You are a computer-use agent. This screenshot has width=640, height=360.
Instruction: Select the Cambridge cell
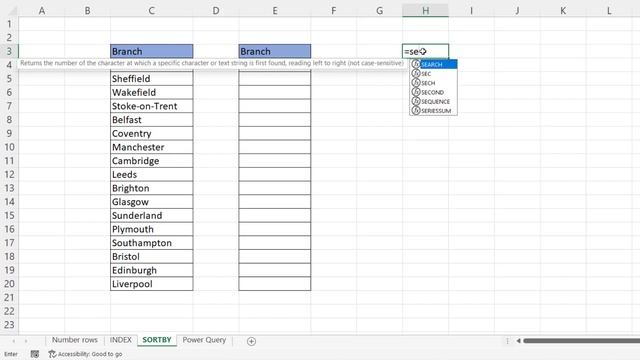click(151, 161)
